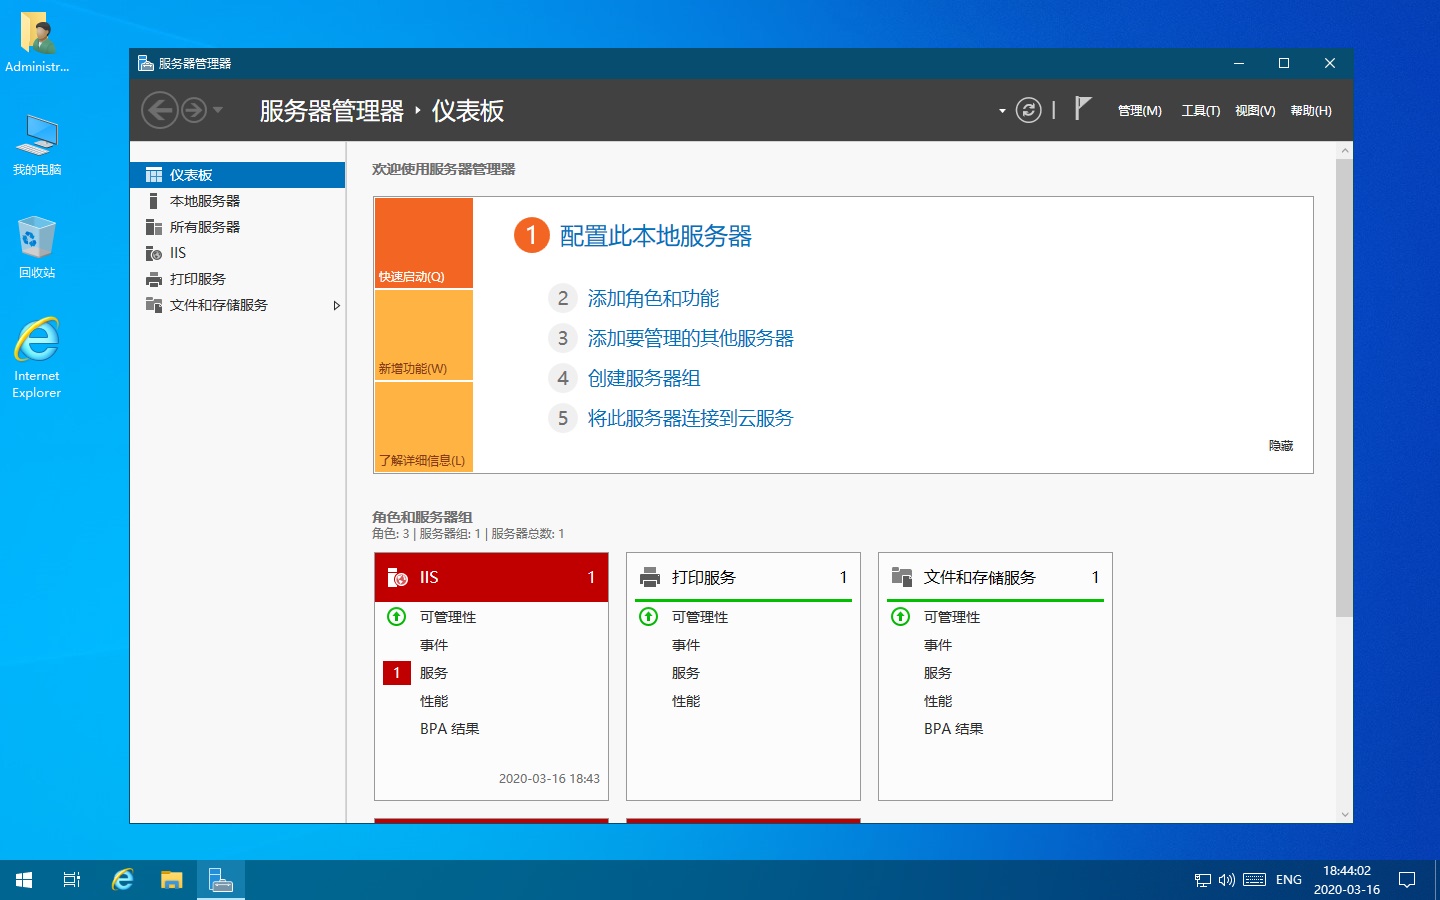This screenshot has height=900, width=1440.
Task: Open the navigation history dropdown arrow
Action: click(x=218, y=110)
